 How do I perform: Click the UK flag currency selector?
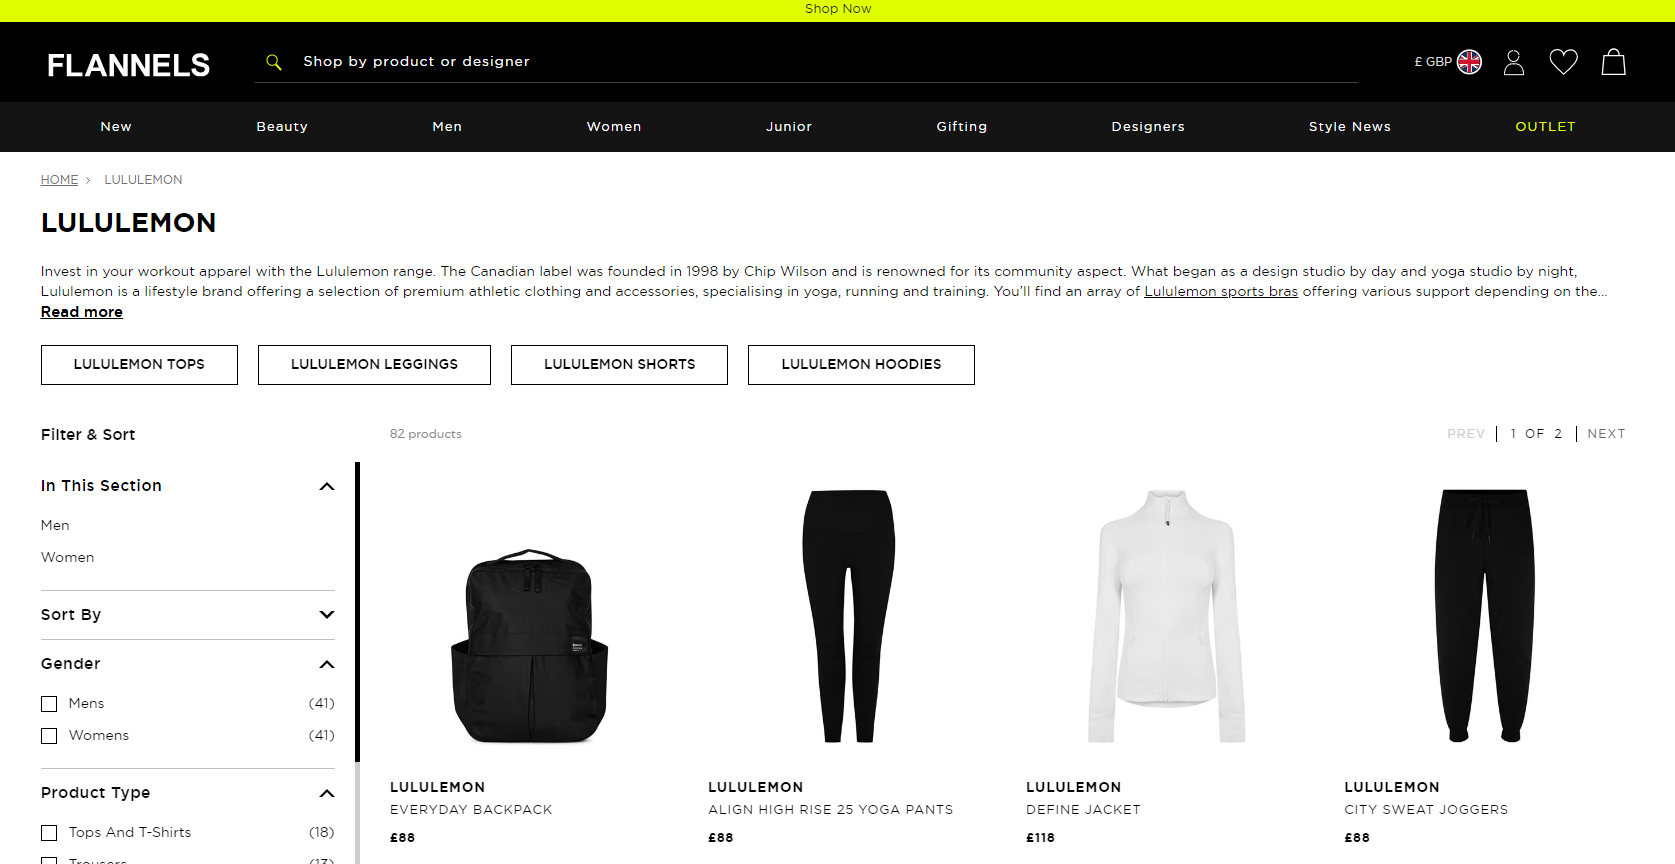pos(1469,62)
